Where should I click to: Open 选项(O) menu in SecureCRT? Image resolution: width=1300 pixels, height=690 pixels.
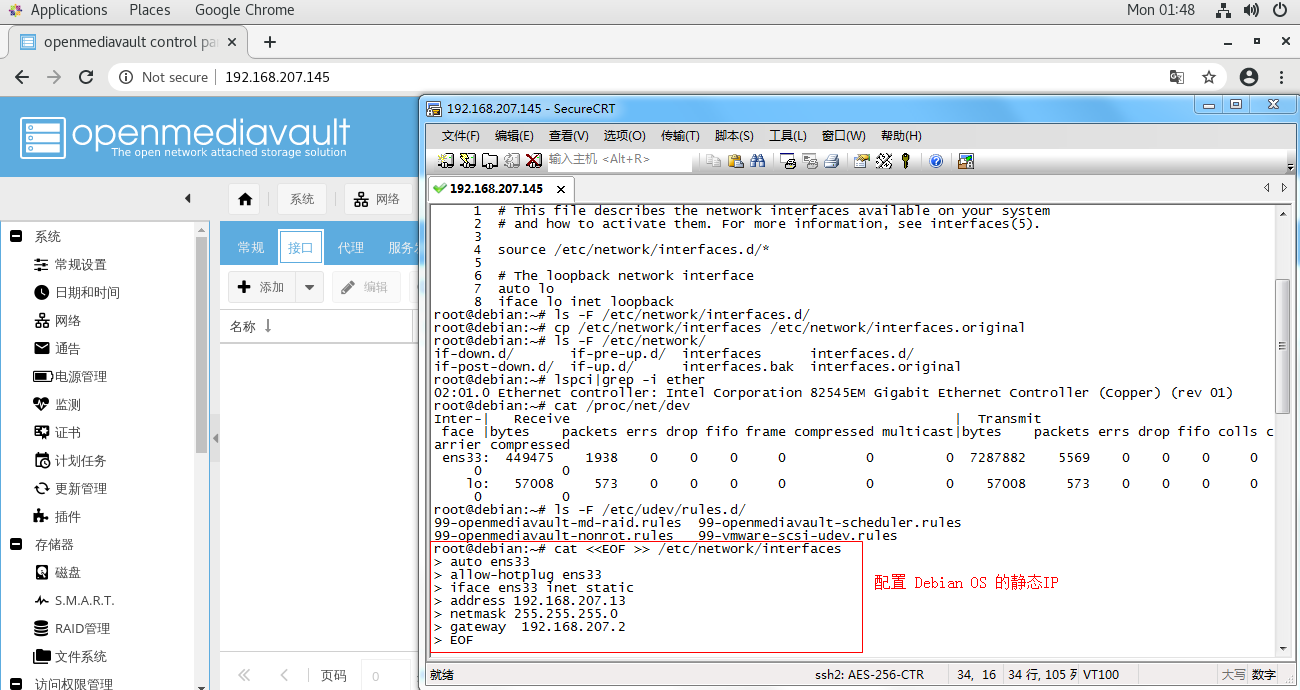(624, 135)
